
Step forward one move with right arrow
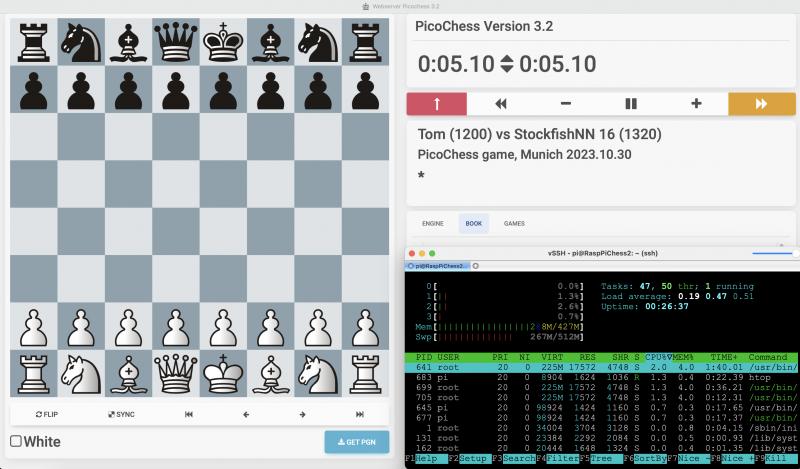click(302, 414)
